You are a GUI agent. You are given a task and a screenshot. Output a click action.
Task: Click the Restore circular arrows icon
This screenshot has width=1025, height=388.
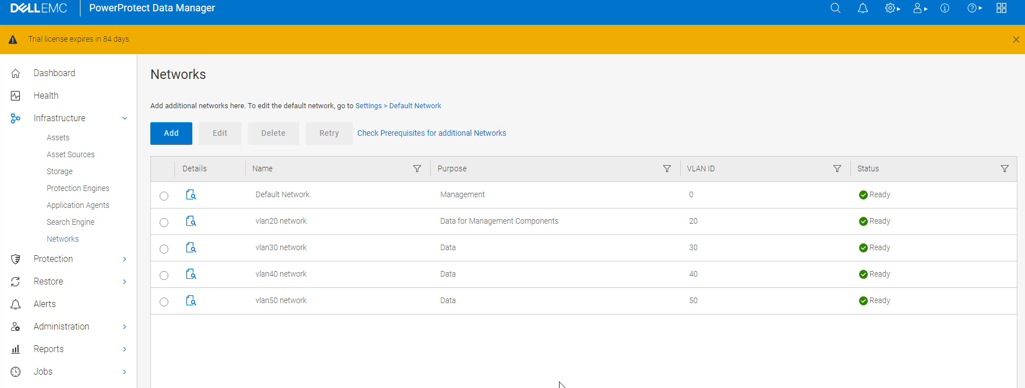tap(16, 282)
